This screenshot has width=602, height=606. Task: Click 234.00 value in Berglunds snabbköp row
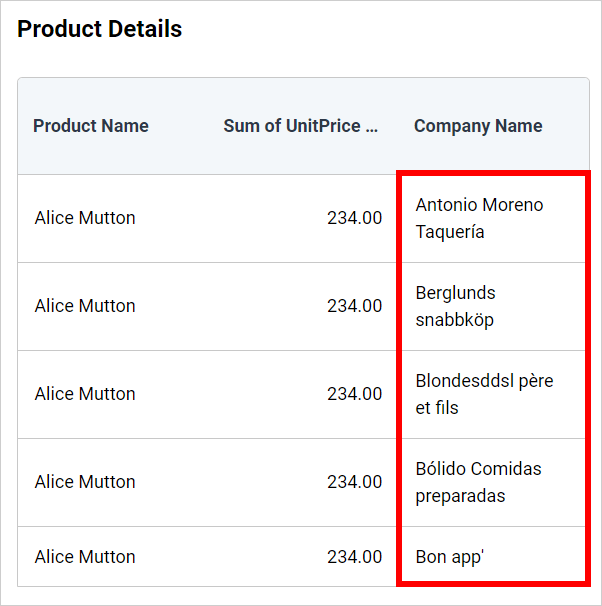point(354,306)
